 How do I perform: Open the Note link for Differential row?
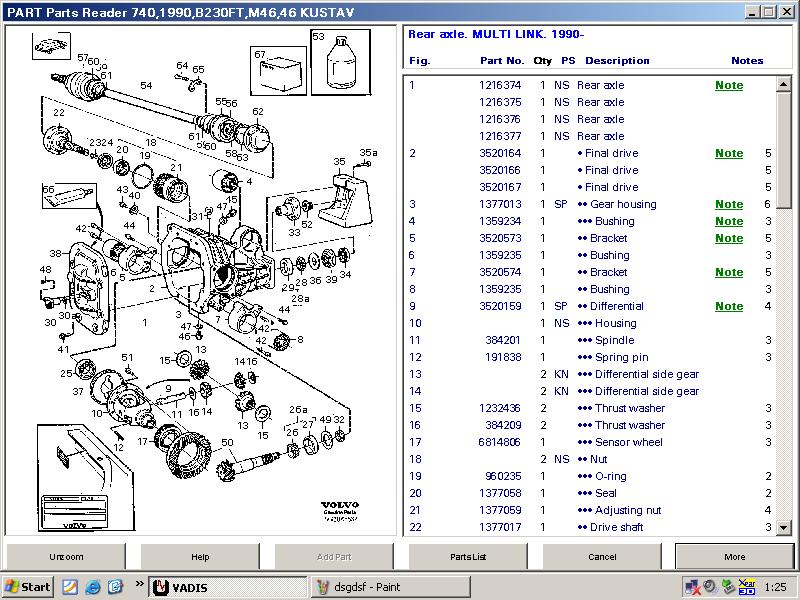coord(729,307)
